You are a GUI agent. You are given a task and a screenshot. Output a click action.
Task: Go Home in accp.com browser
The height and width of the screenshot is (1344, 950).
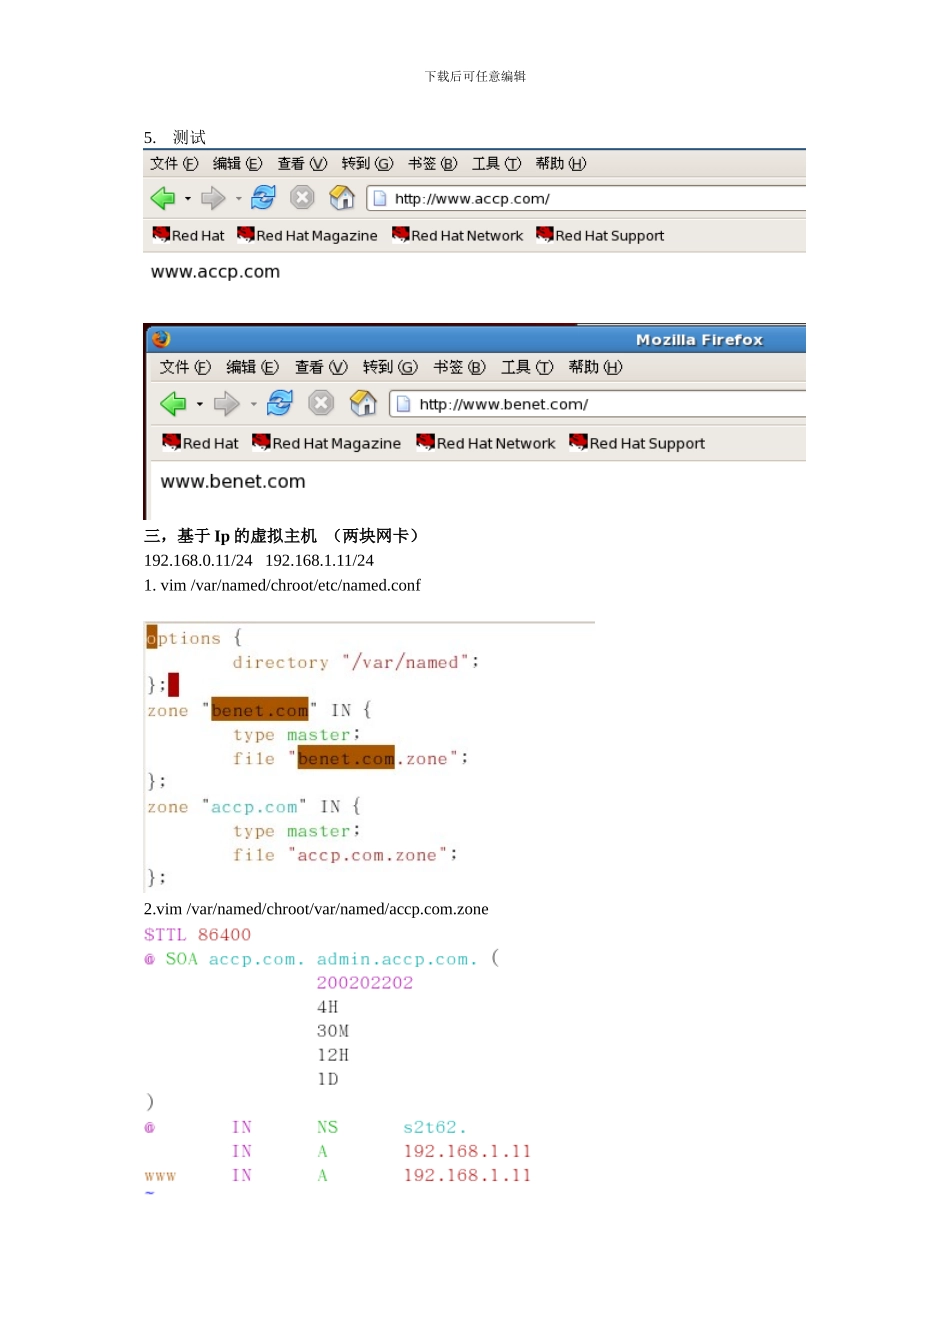342,198
